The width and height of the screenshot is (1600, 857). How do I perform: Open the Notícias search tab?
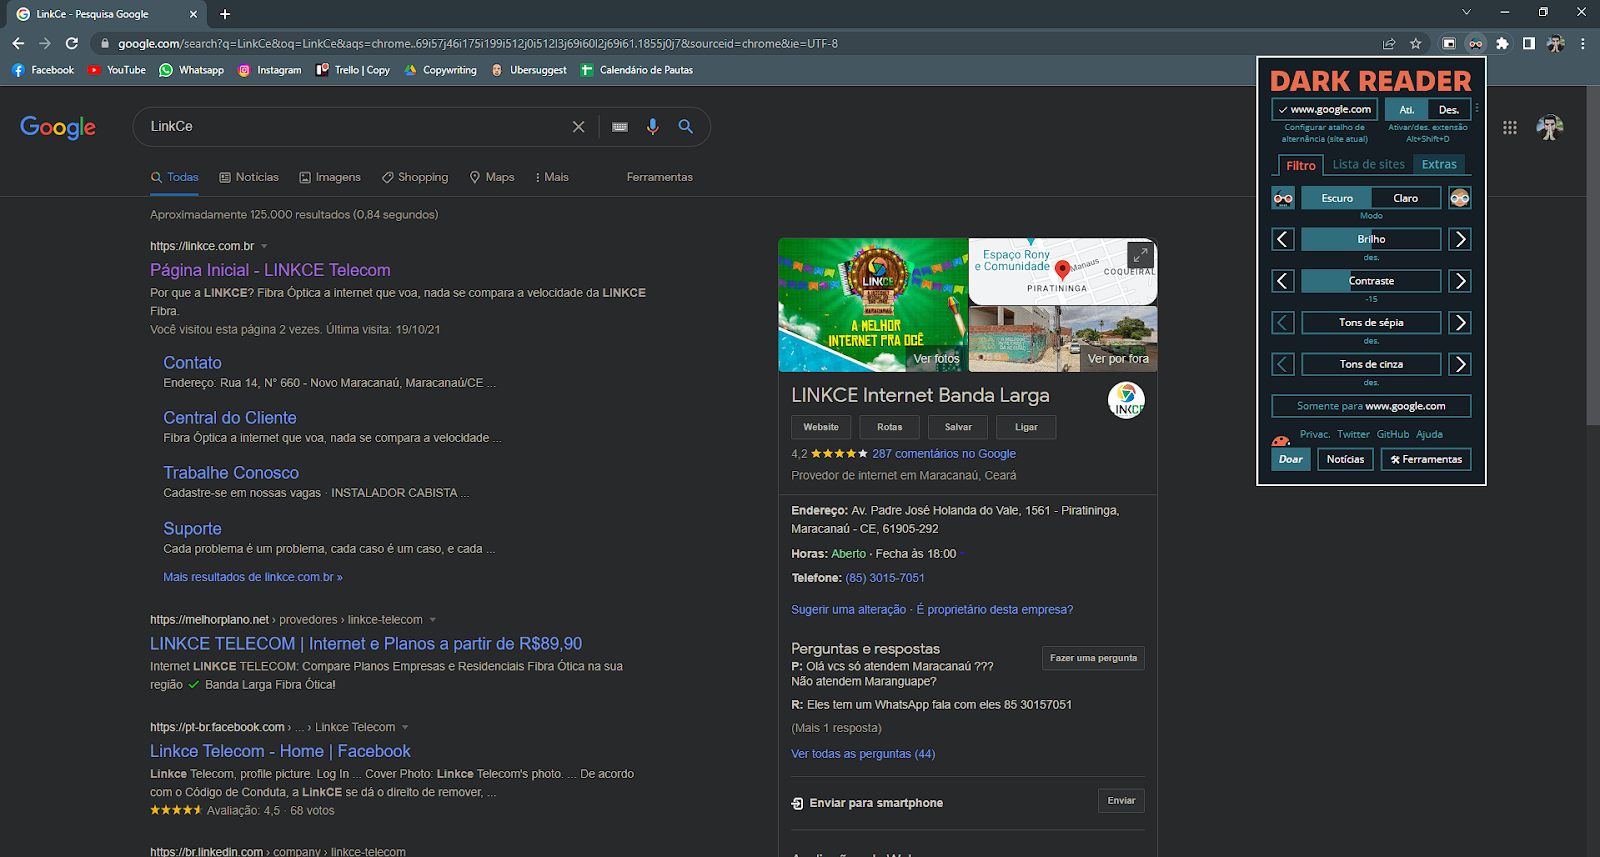(249, 177)
